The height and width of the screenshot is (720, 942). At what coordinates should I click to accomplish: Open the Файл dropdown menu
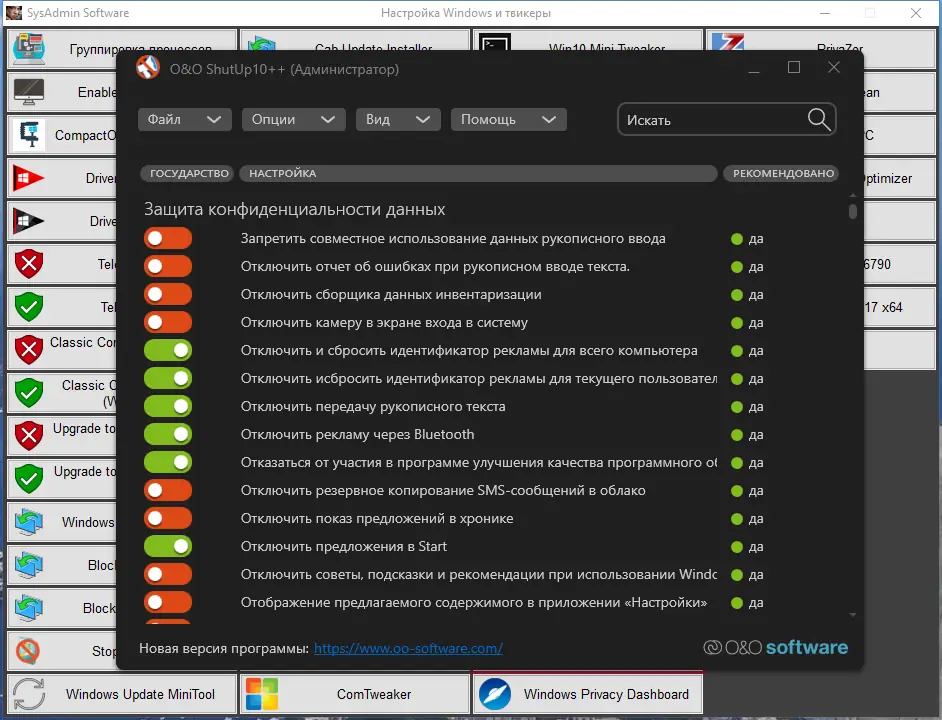pyautogui.click(x=184, y=118)
